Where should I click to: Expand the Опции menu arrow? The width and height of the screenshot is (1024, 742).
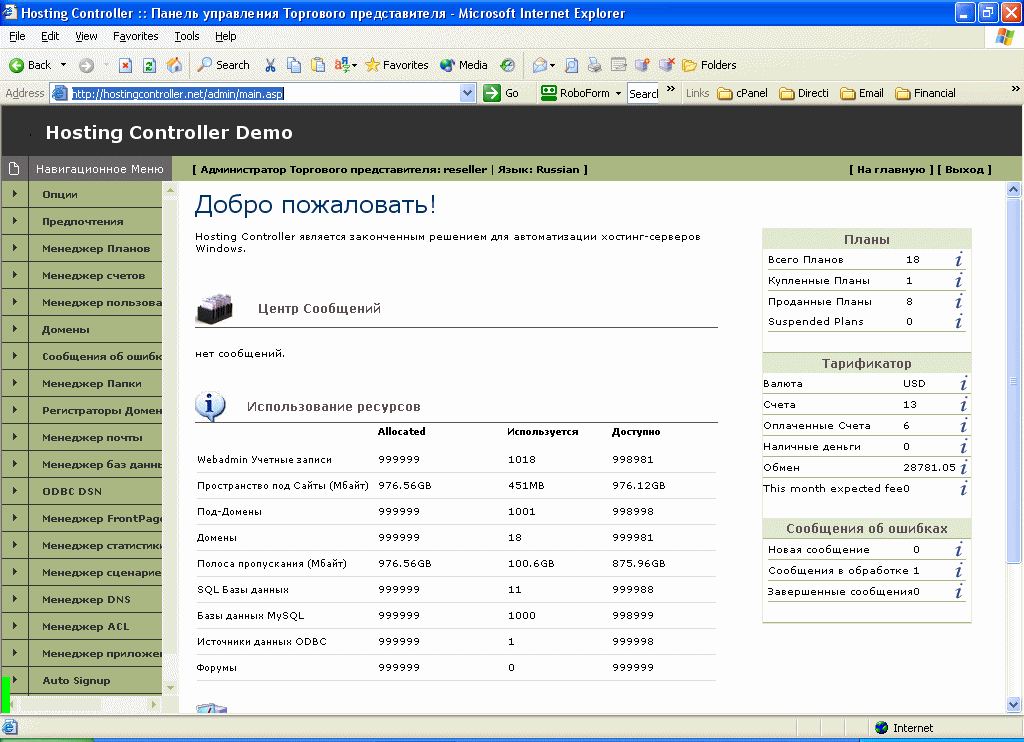[14, 194]
